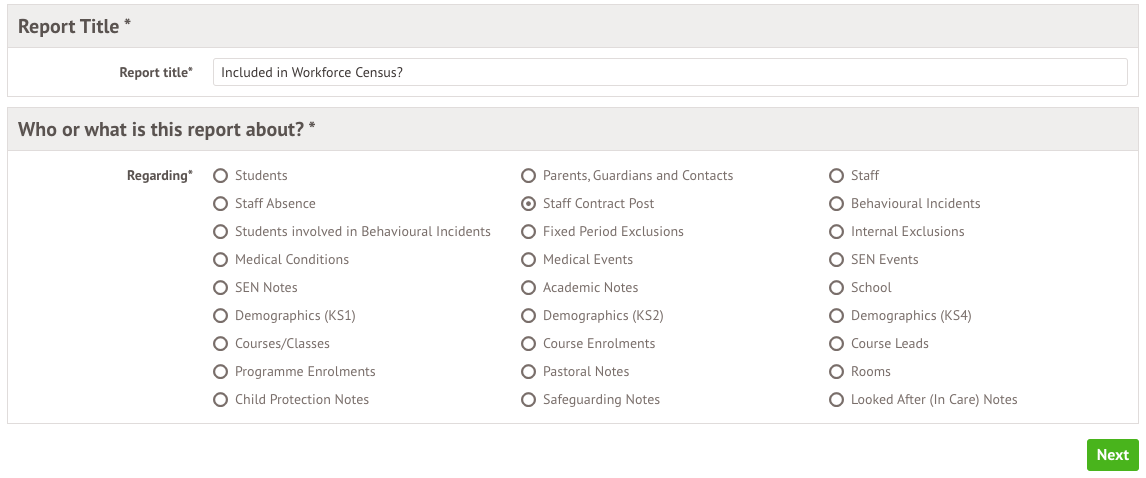Select Courses/Classes option
The height and width of the screenshot is (478, 1146).
[221, 344]
